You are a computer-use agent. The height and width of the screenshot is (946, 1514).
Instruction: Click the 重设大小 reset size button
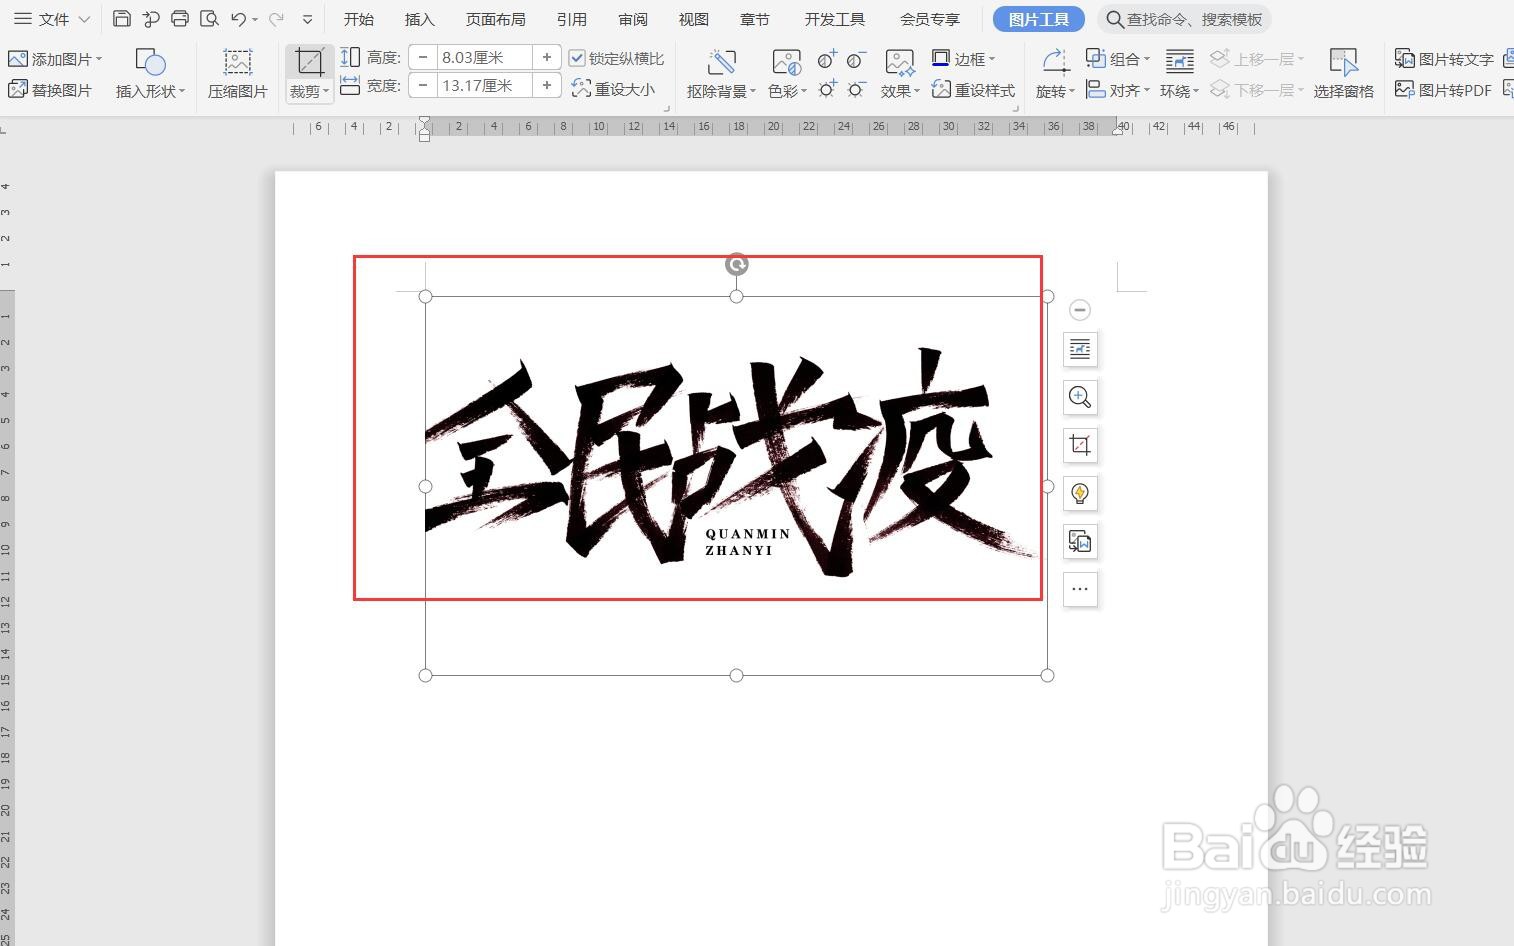coord(615,89)
